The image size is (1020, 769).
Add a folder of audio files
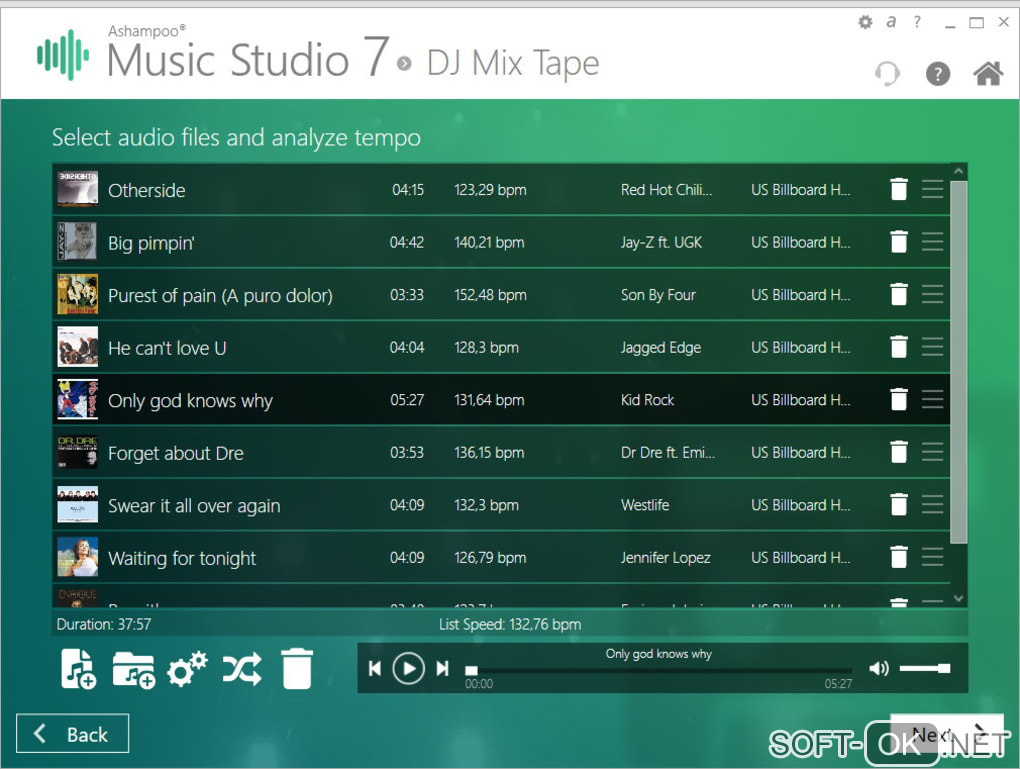[x=133, y=670]
